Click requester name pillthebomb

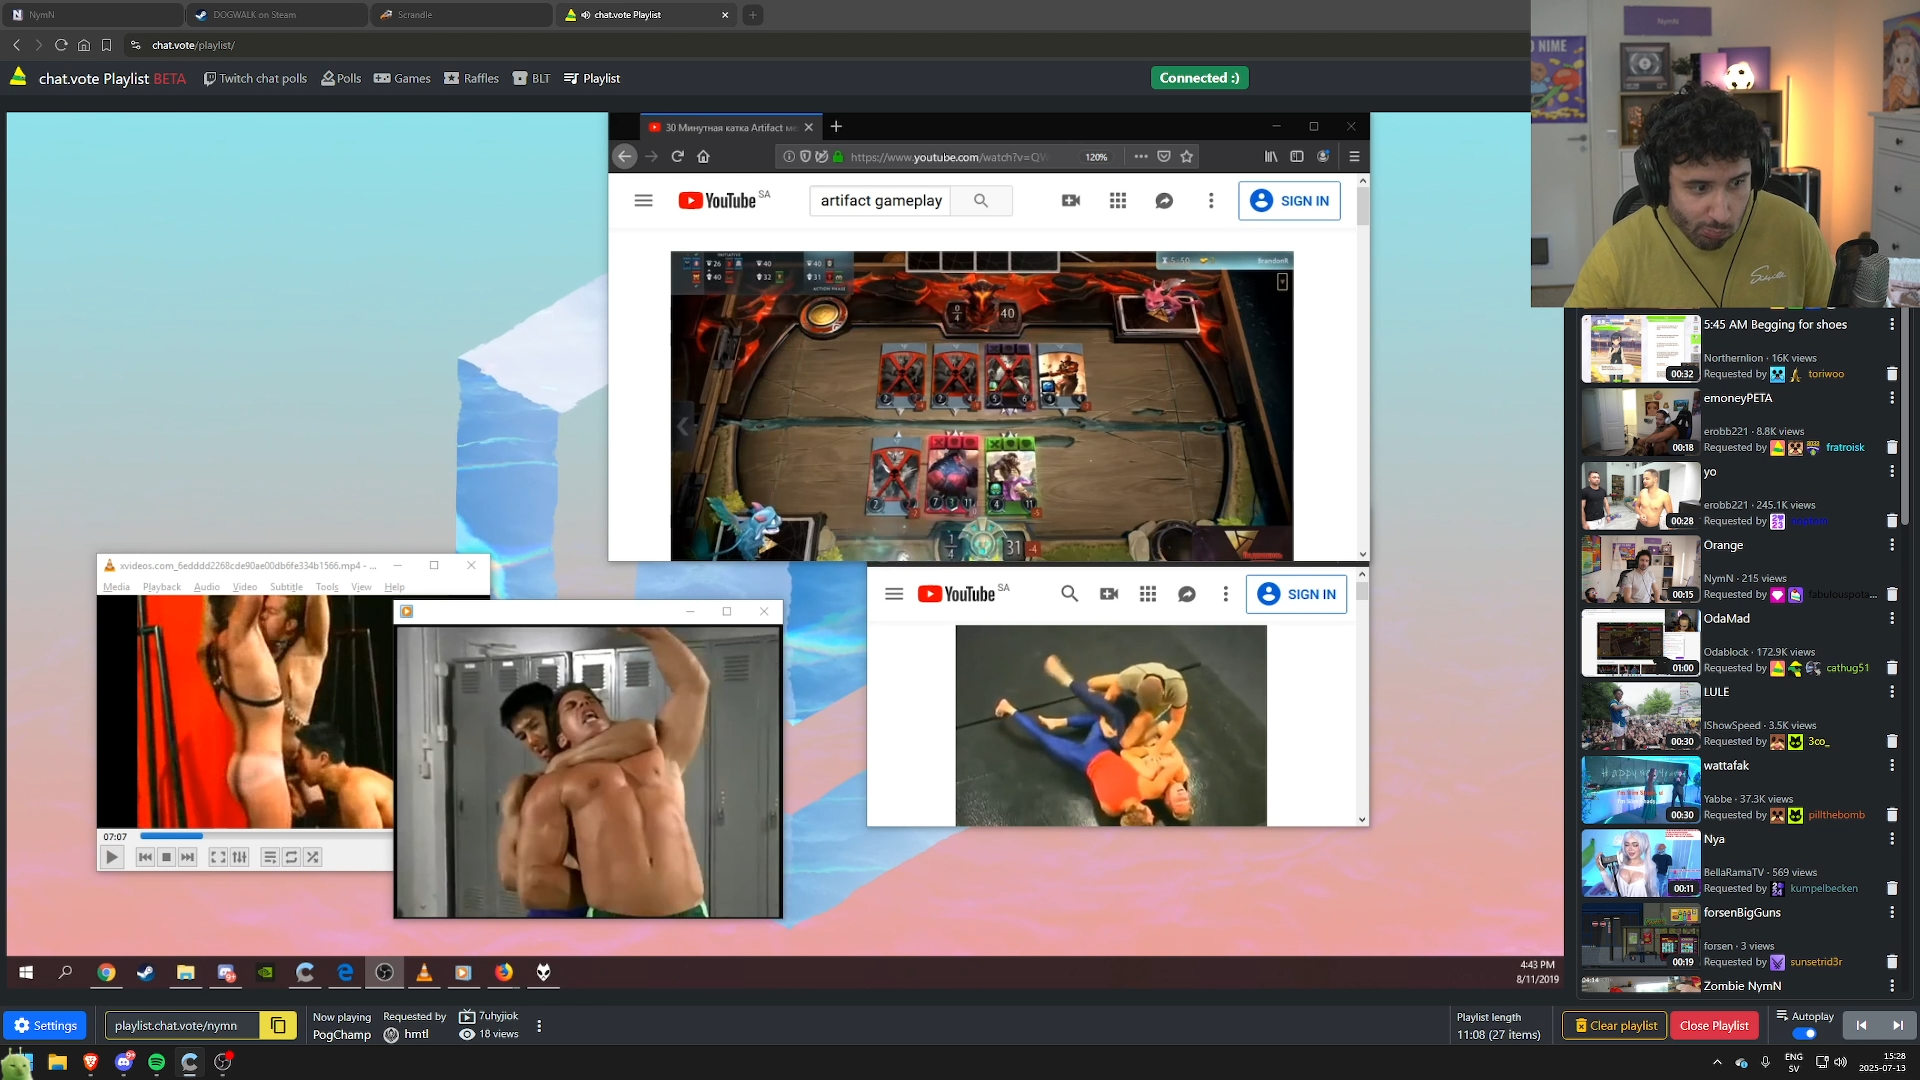point(1836,815)
